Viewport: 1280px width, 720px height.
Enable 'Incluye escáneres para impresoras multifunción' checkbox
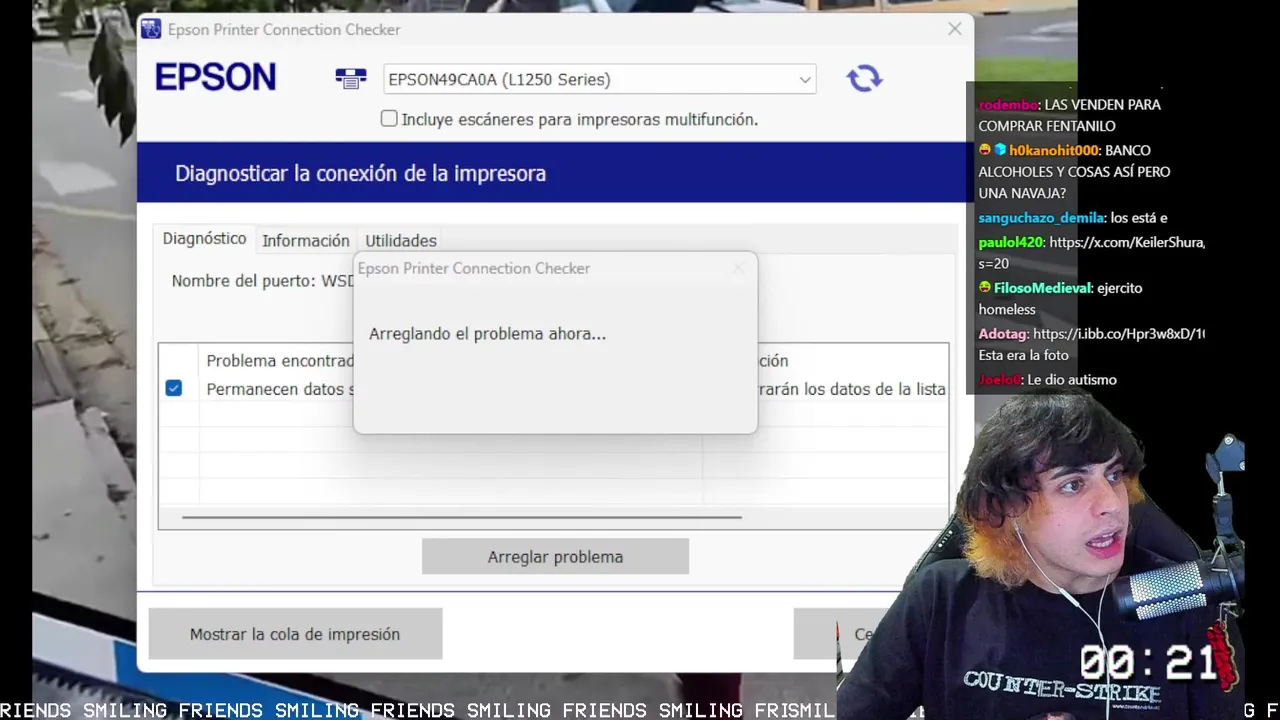tap(389, 119)
